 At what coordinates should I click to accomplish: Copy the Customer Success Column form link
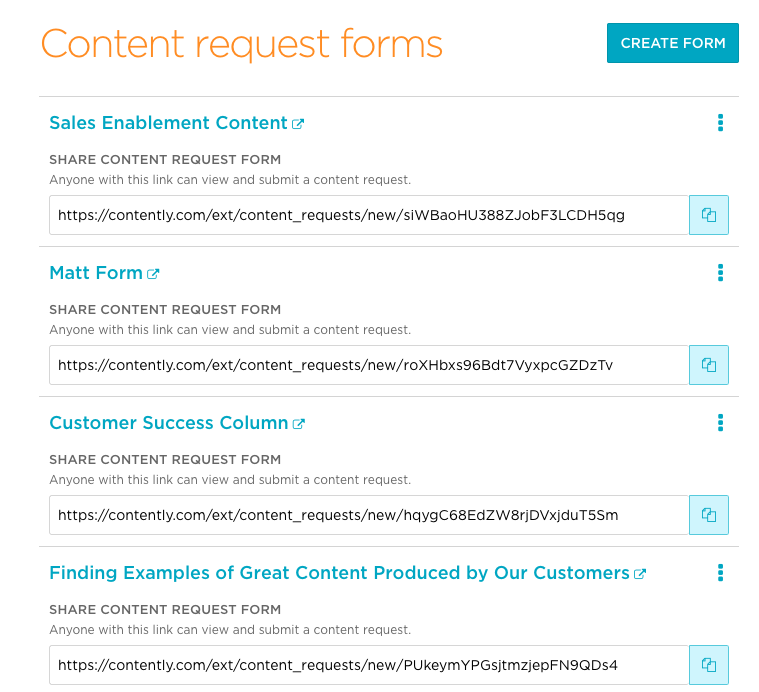(709, 515)
